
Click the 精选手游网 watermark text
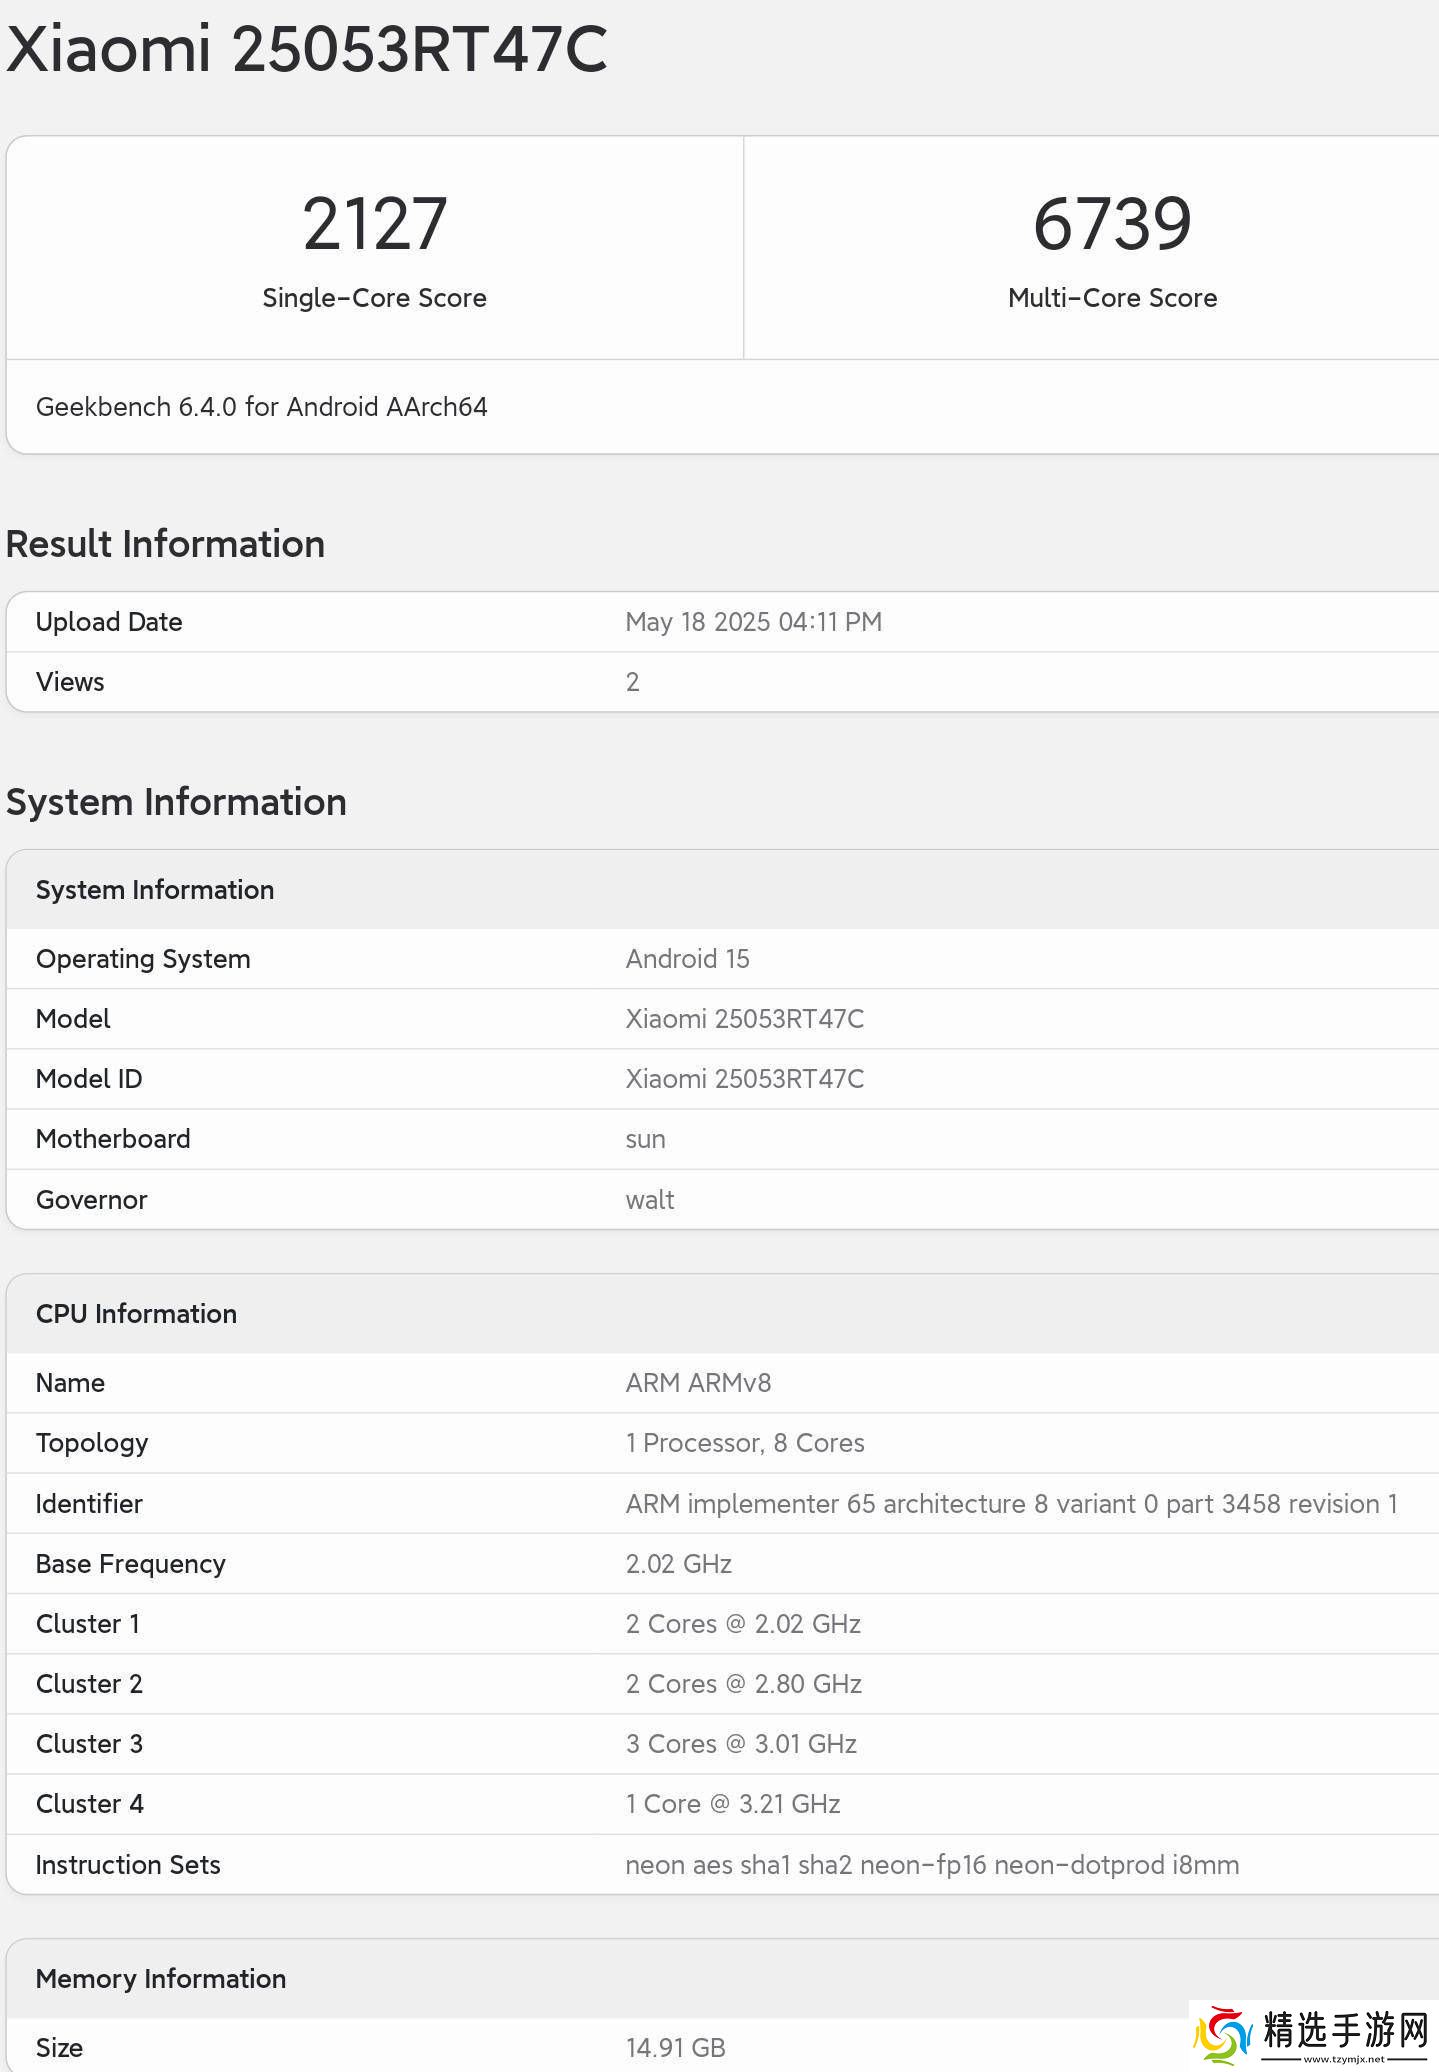[1345, 2030]
